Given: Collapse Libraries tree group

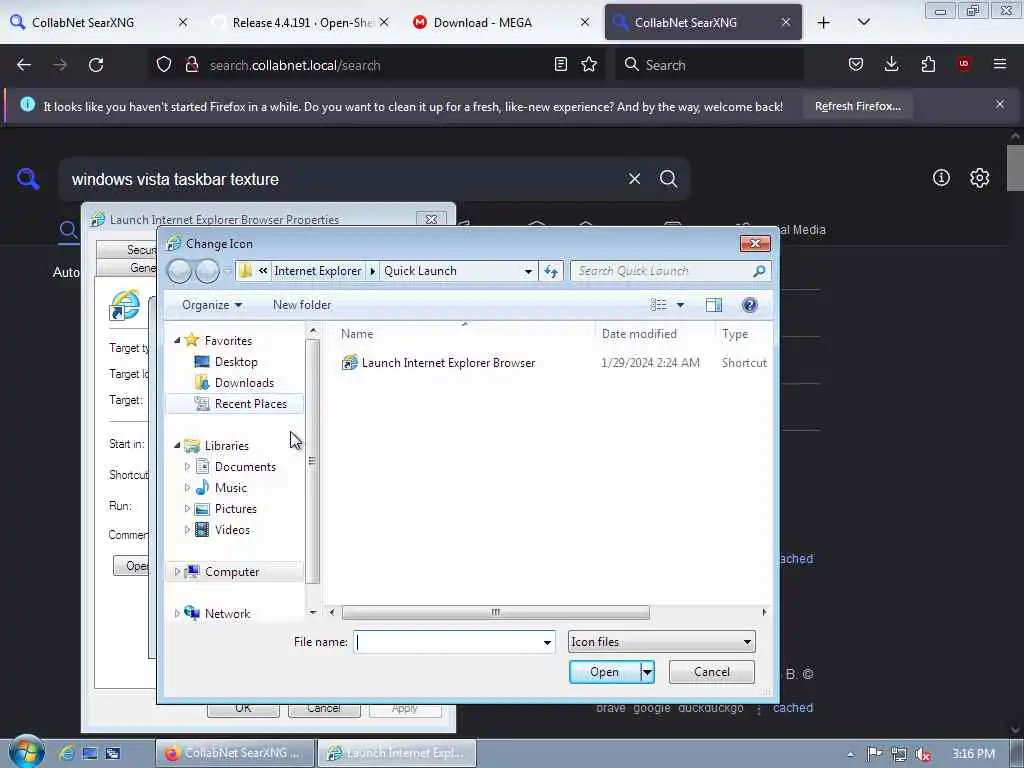Looking at the screenshot, I should pos(177,445).
